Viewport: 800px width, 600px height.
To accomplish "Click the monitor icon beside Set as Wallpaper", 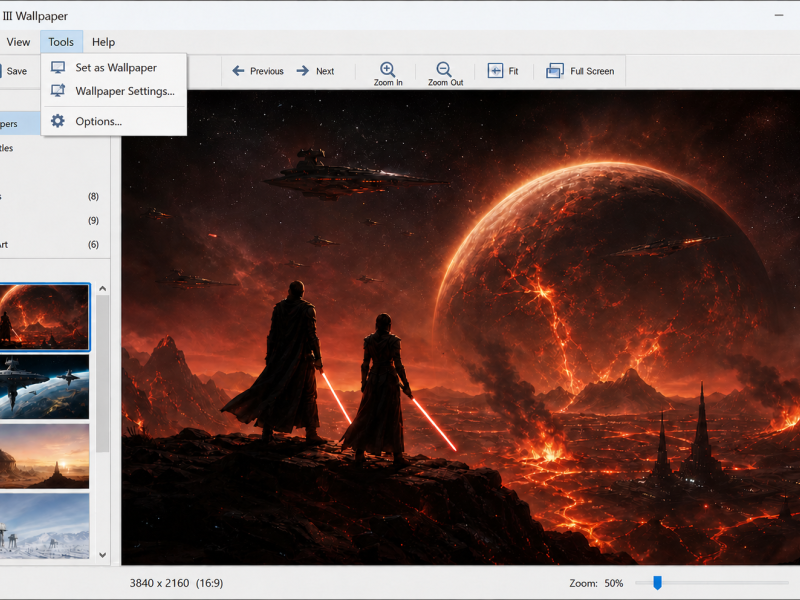I will (x=58, y=67).
